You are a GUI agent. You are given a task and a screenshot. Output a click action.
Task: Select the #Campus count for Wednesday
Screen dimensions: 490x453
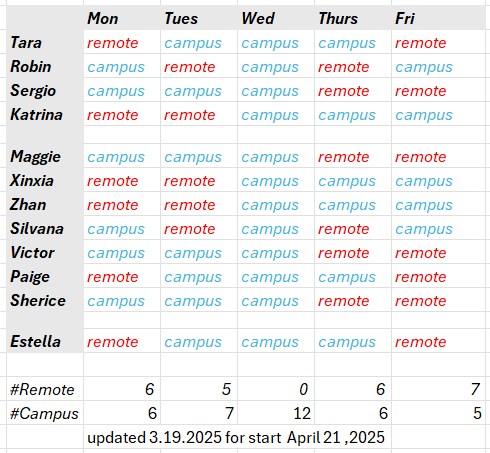(x=276, y=413)
